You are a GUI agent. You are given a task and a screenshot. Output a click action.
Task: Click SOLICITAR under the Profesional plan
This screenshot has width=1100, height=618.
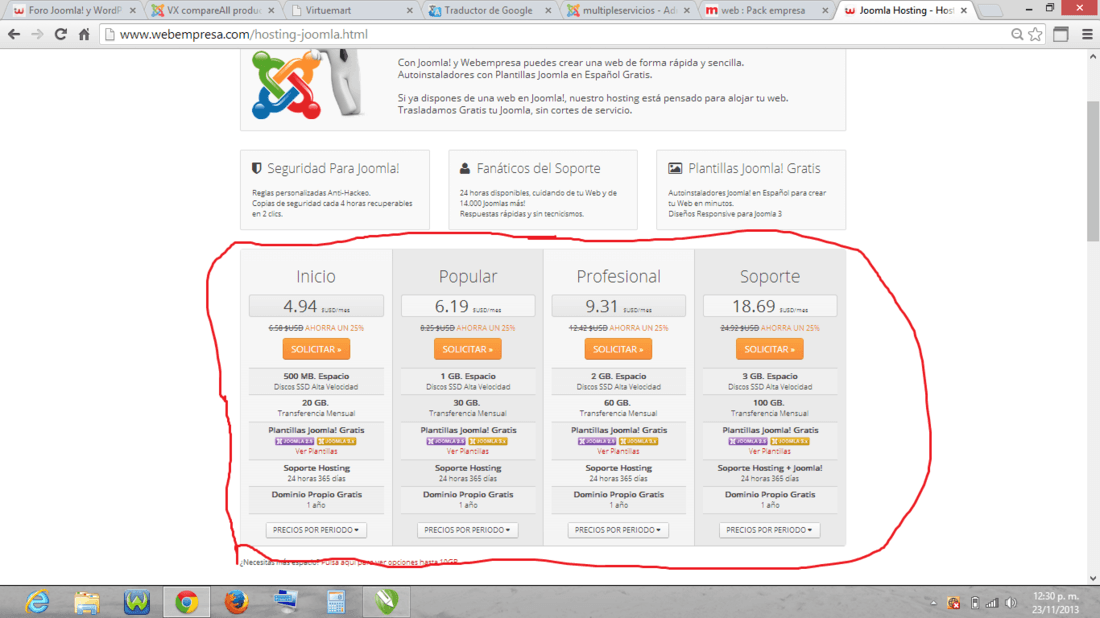pyautogui.click(x=618, y=349)
